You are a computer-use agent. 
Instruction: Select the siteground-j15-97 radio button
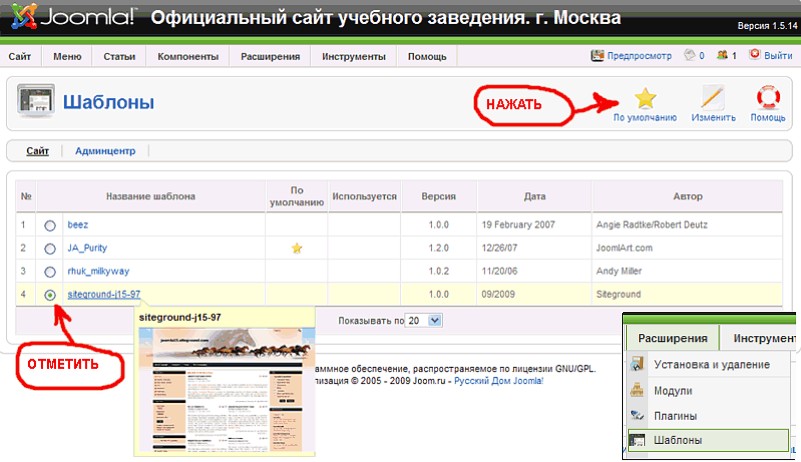(50, 295)
